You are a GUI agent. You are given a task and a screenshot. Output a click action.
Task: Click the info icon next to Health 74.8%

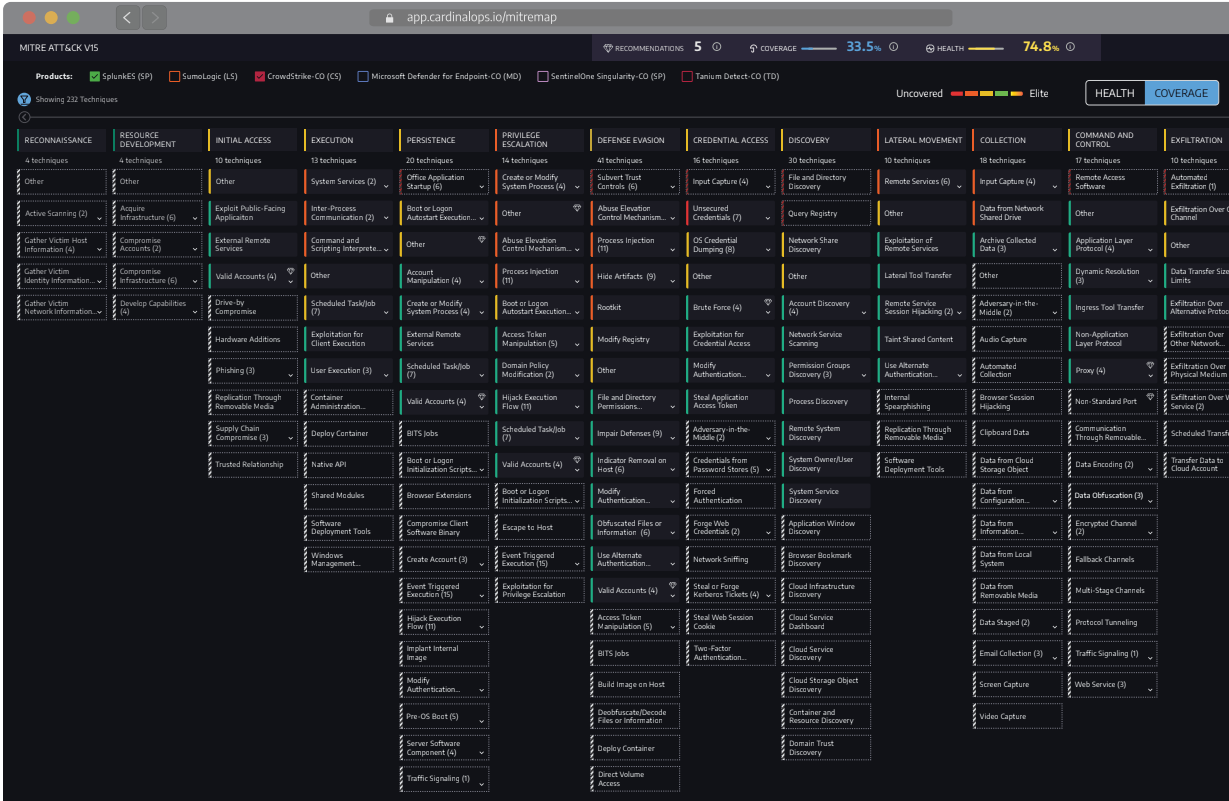[1071, 47]
